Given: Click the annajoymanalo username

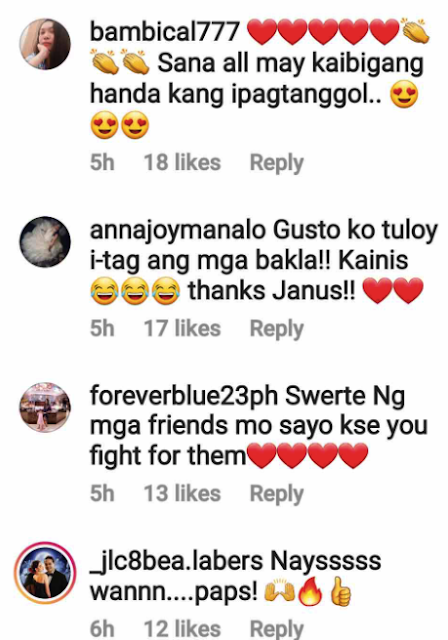Looking at the screenshot, I should [x=178, y=230].
